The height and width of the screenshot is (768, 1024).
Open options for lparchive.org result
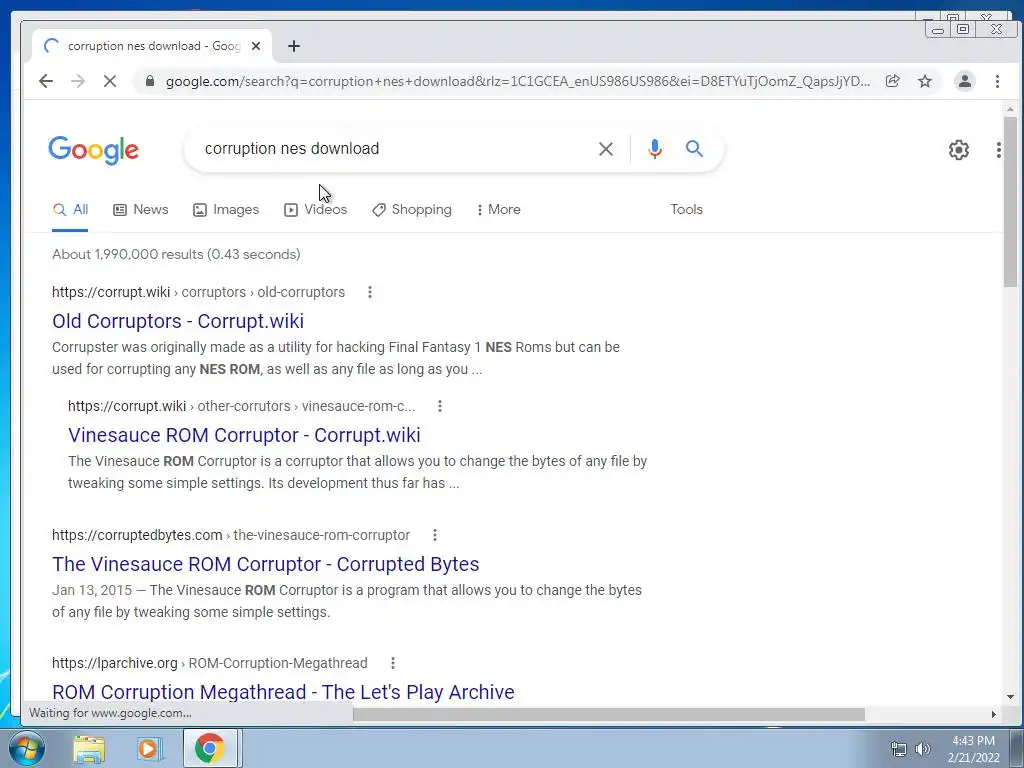click(x=392, y=664)
